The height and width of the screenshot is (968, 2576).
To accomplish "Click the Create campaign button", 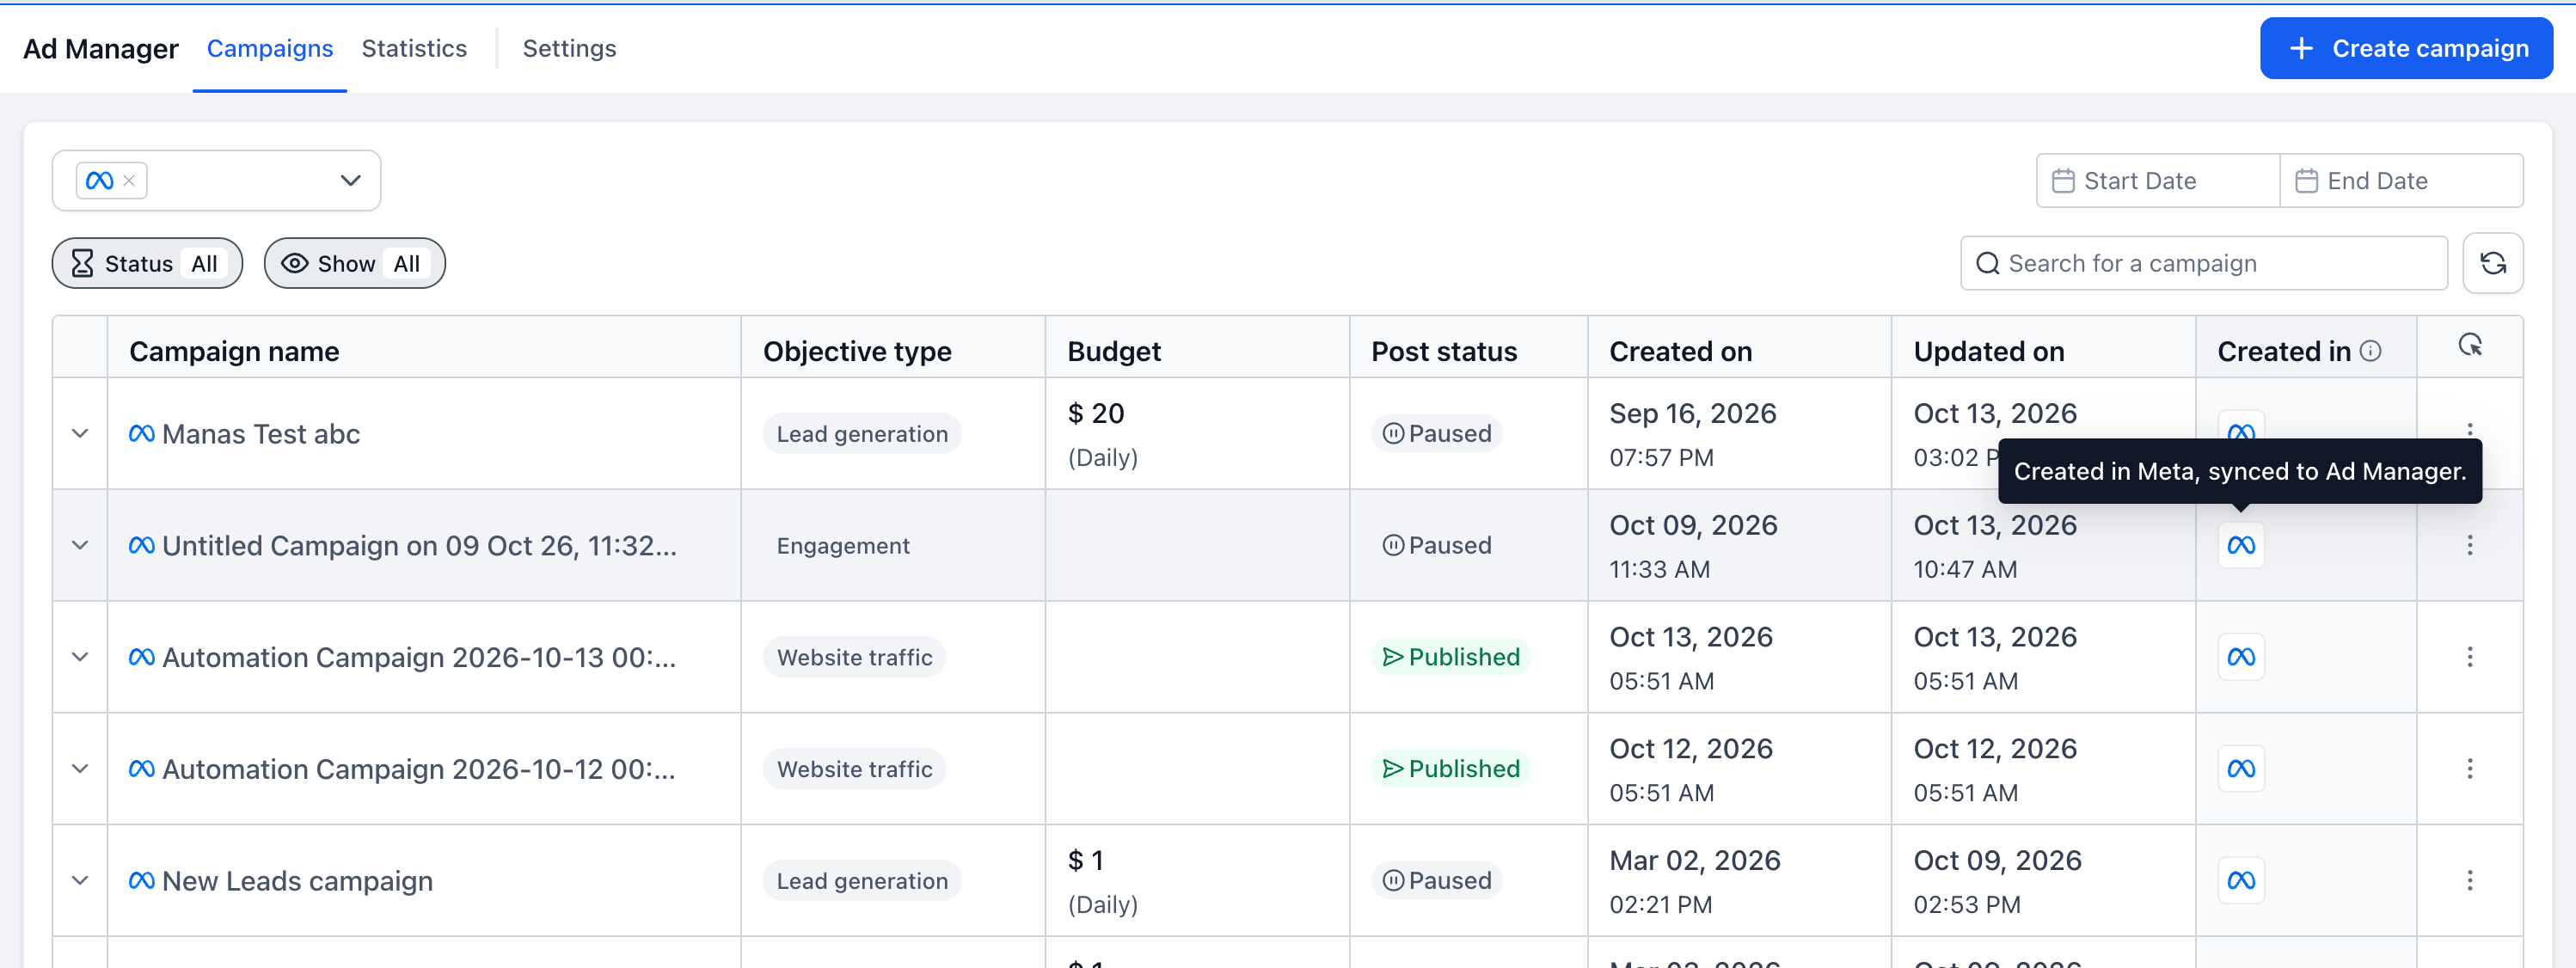I will 2406,48.
